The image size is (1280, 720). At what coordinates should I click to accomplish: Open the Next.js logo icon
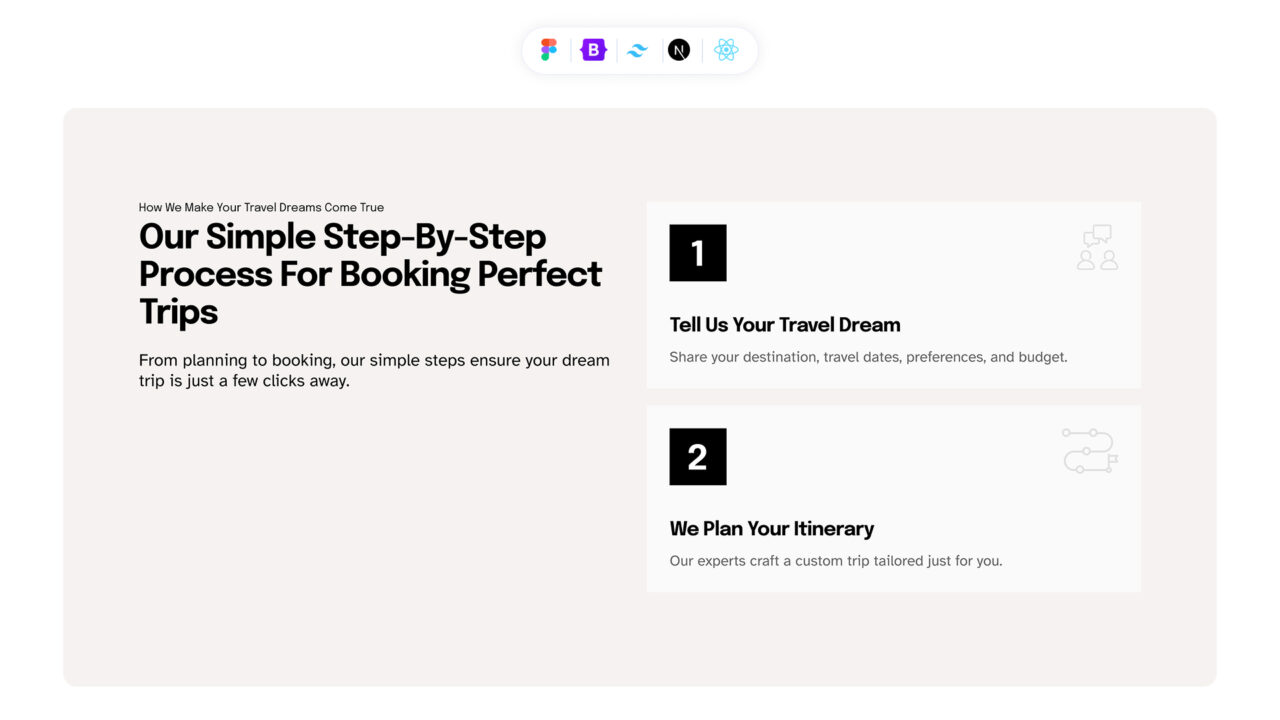point(680,50)
